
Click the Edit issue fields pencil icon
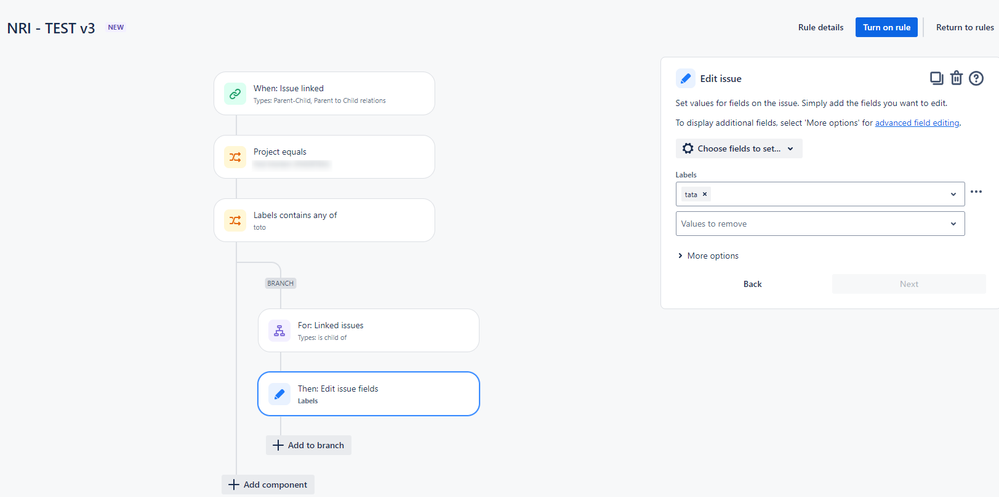[279, 394]
